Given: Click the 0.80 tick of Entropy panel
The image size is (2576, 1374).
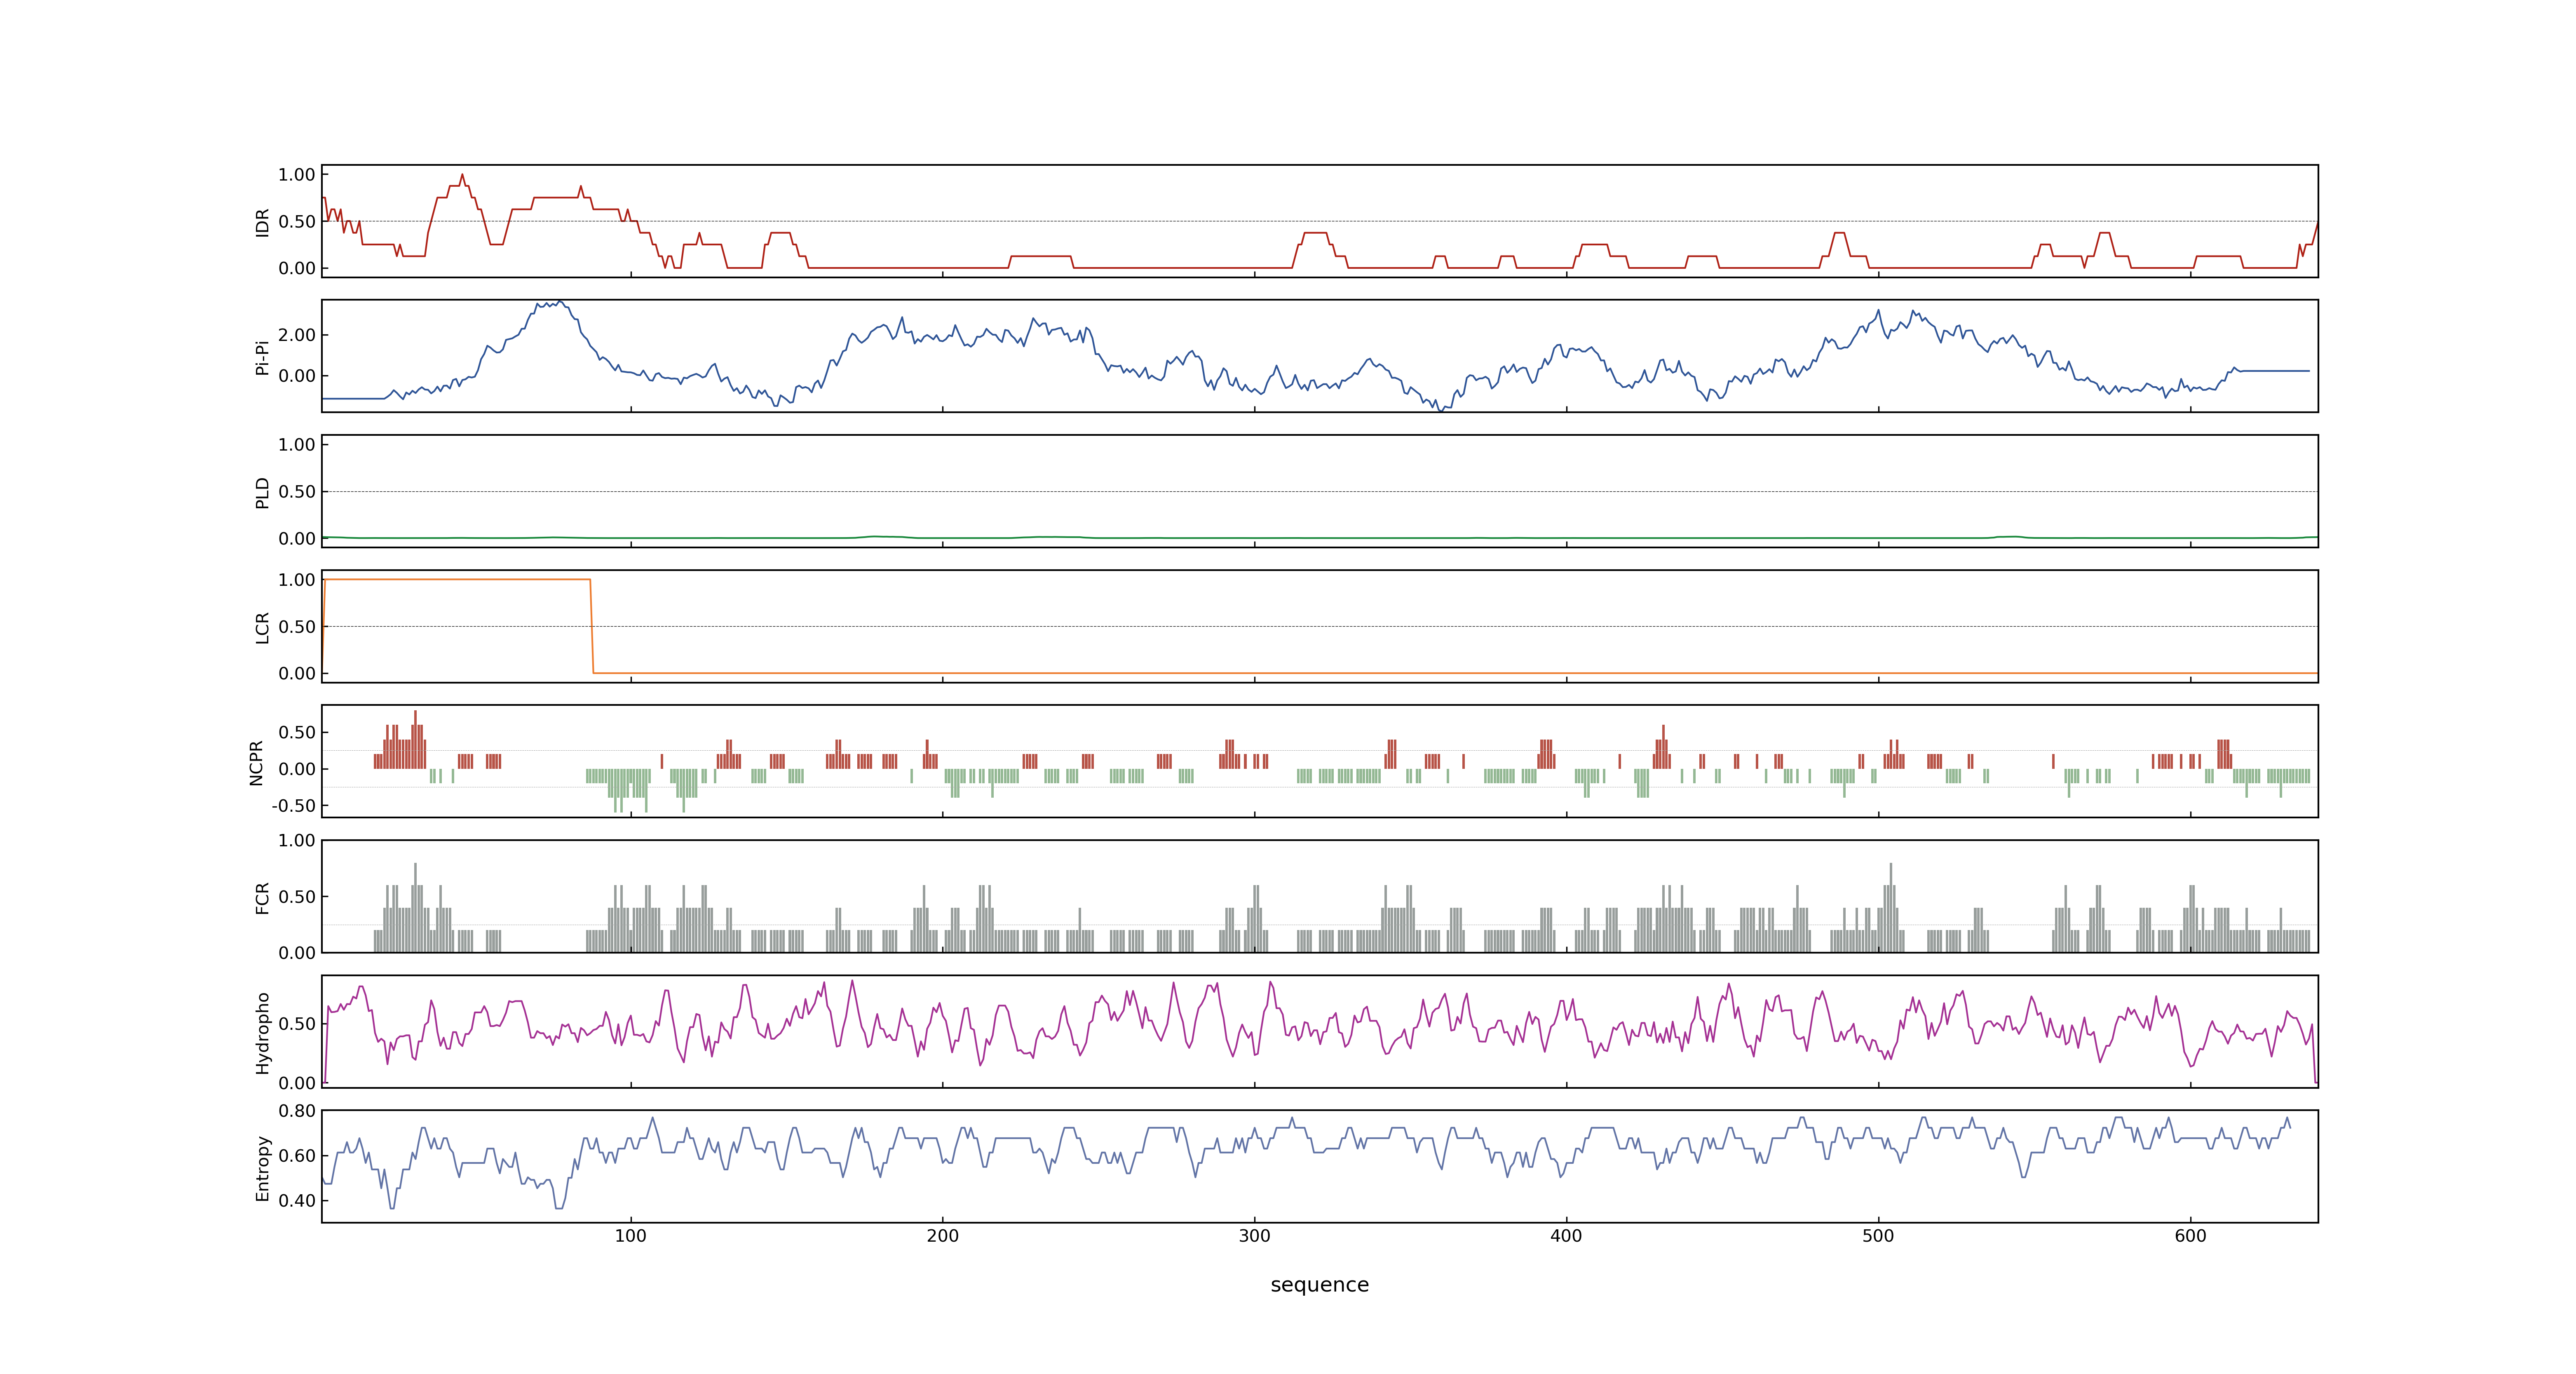Looking at the screenshot, I should coord(297,1111).
